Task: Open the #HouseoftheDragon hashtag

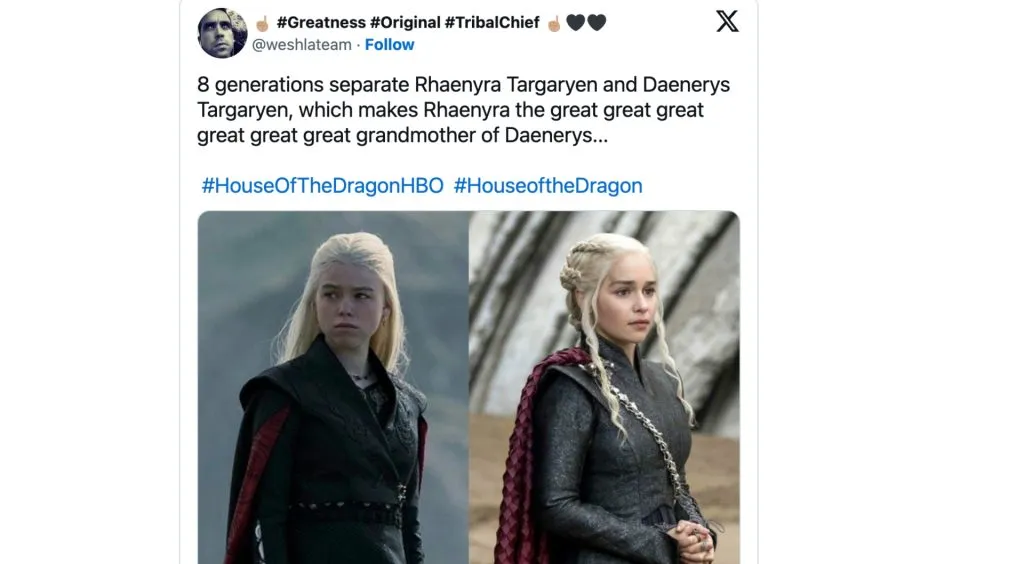Action: [548, 185]
